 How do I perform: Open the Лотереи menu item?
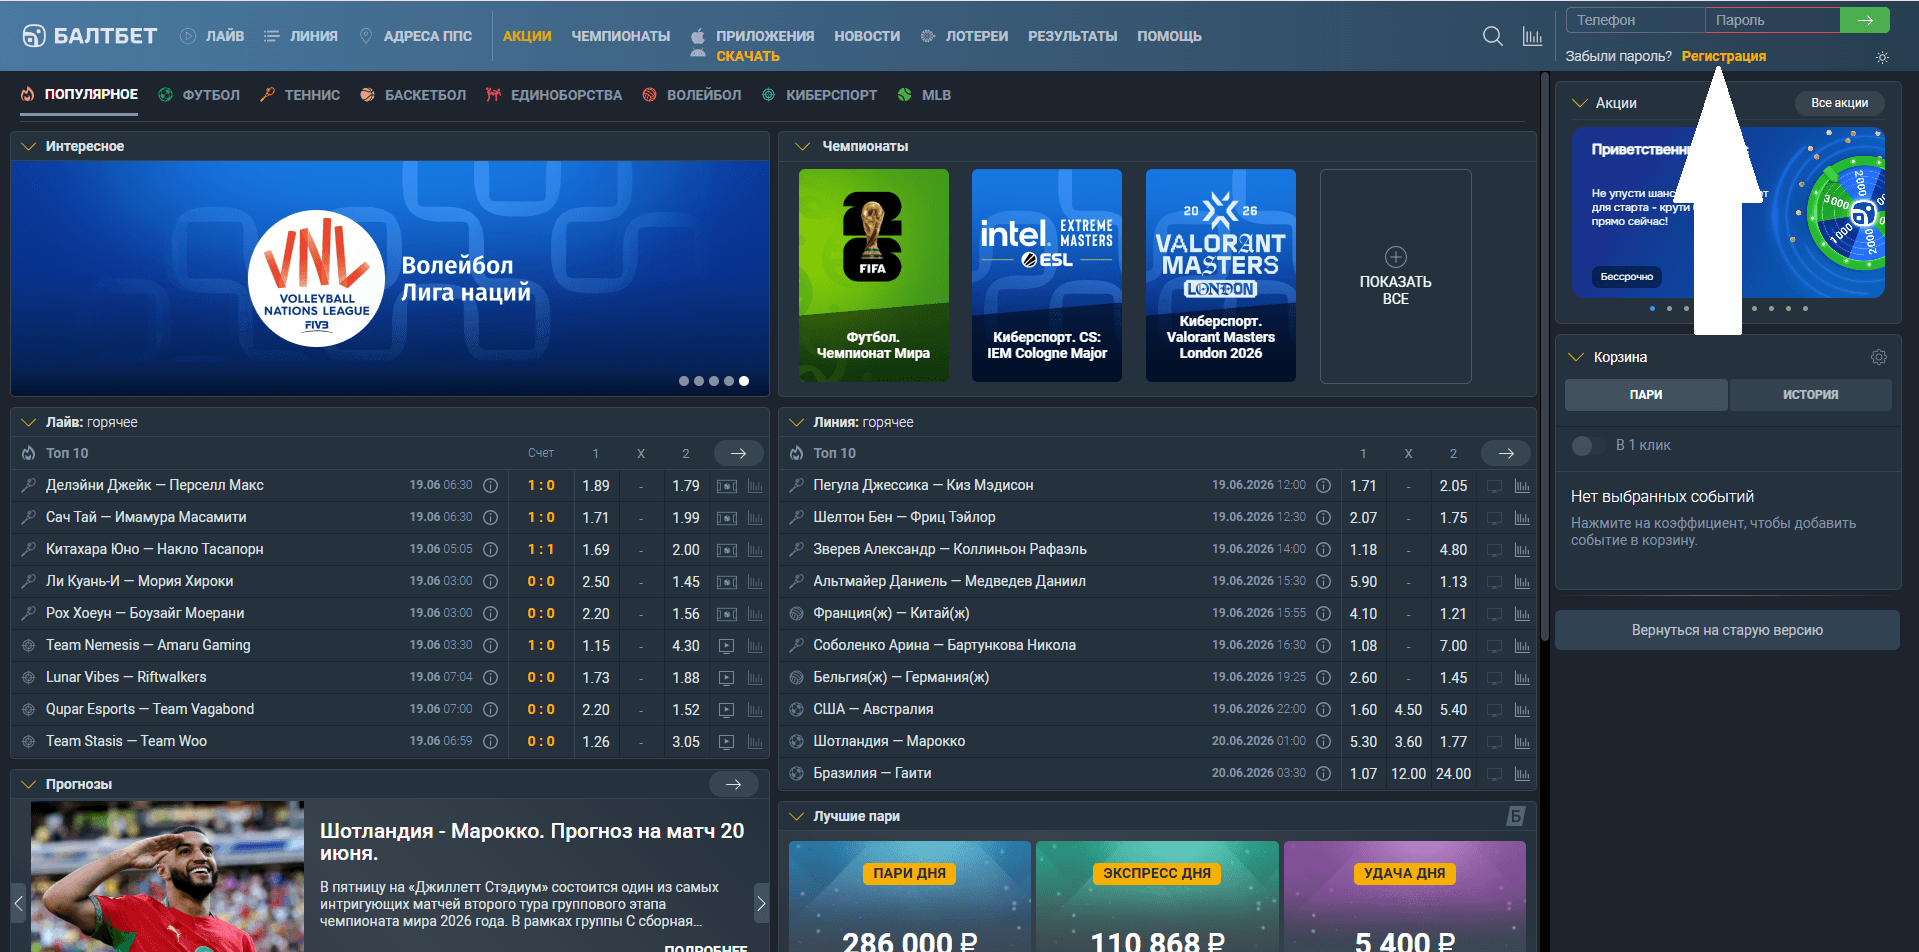click(x=964, y=36)
